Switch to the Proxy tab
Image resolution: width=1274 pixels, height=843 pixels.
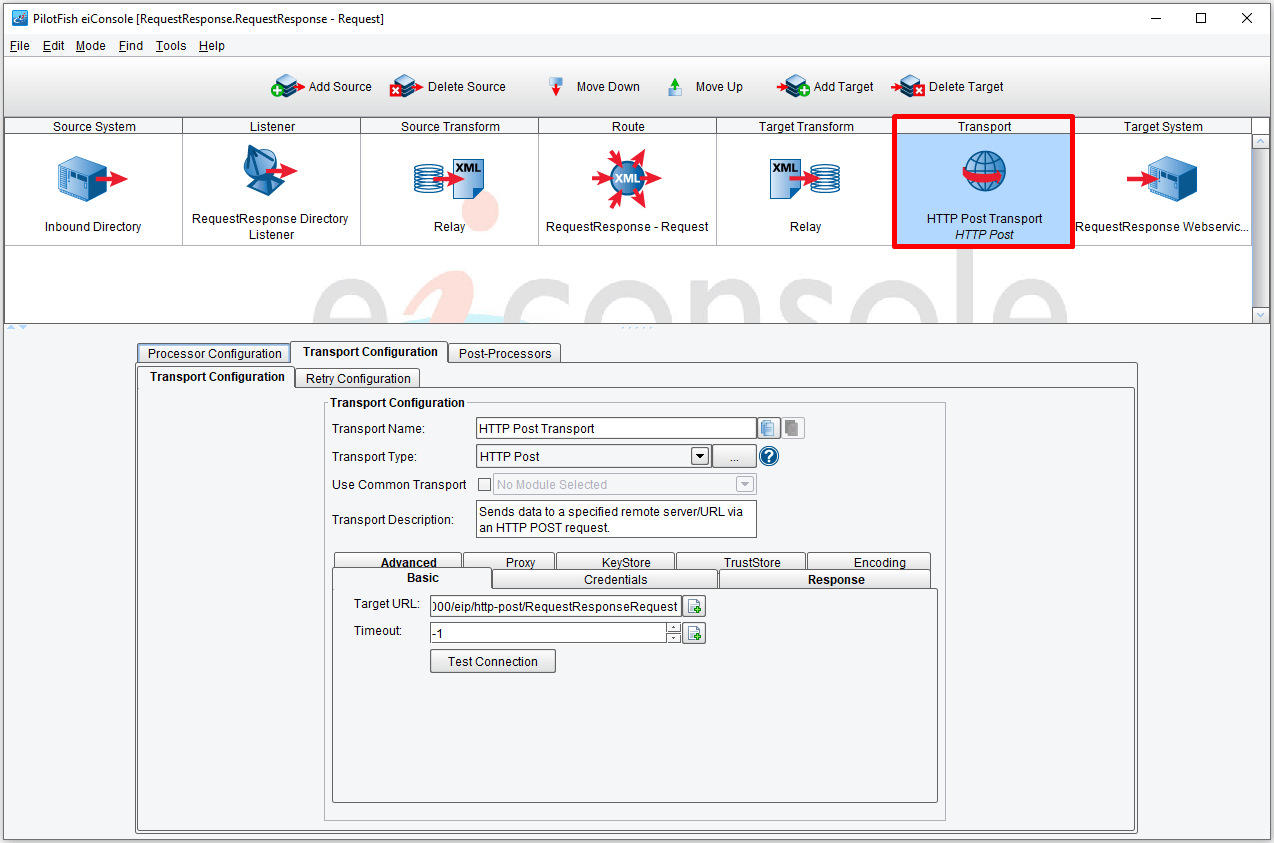click(x=509, y=561)
